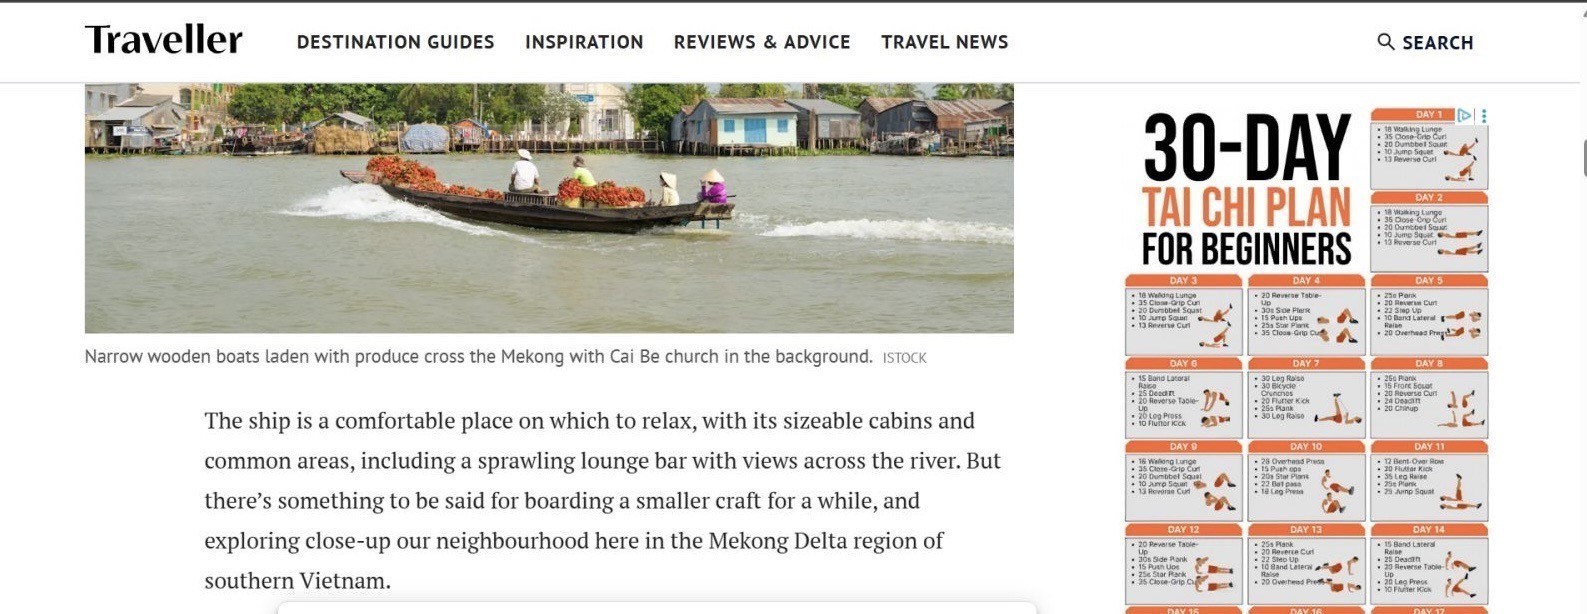Click the 30-Day Tai Chi Plan ad headline

1246,190
